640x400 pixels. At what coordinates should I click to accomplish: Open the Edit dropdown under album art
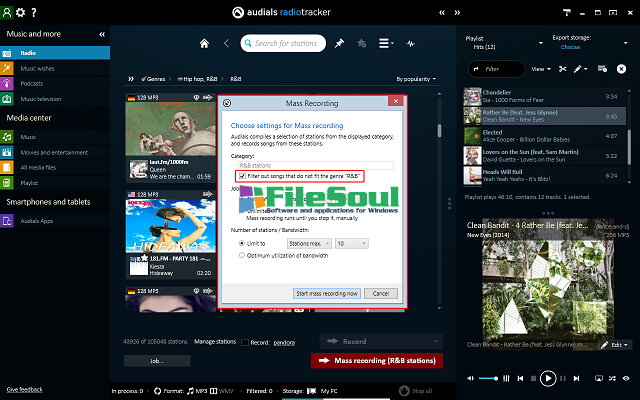coord(616,345)
